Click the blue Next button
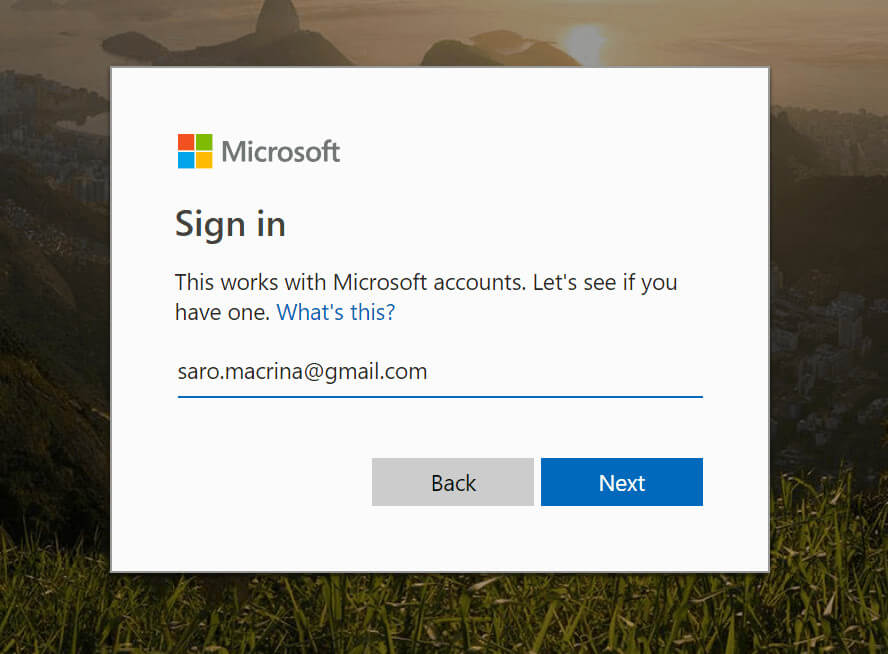The image size is (888, 654). point(622,482)
